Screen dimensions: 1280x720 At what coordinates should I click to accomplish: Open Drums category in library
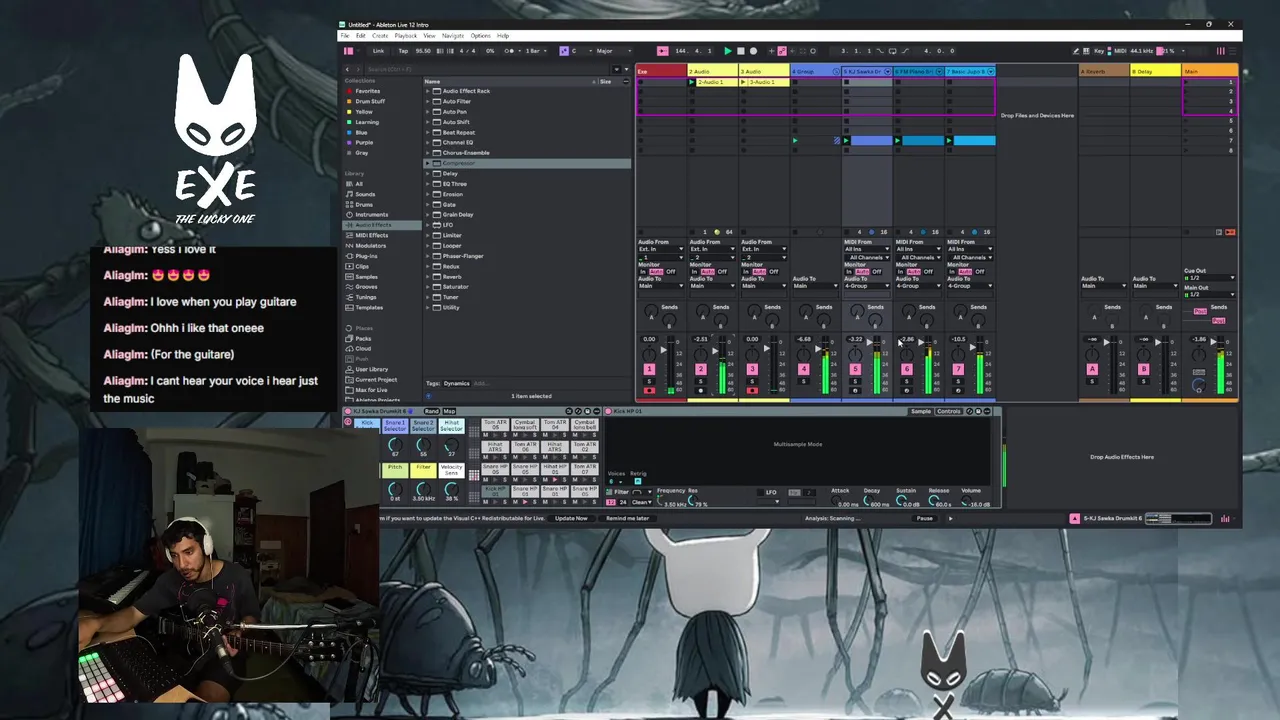tap(364, 204)
